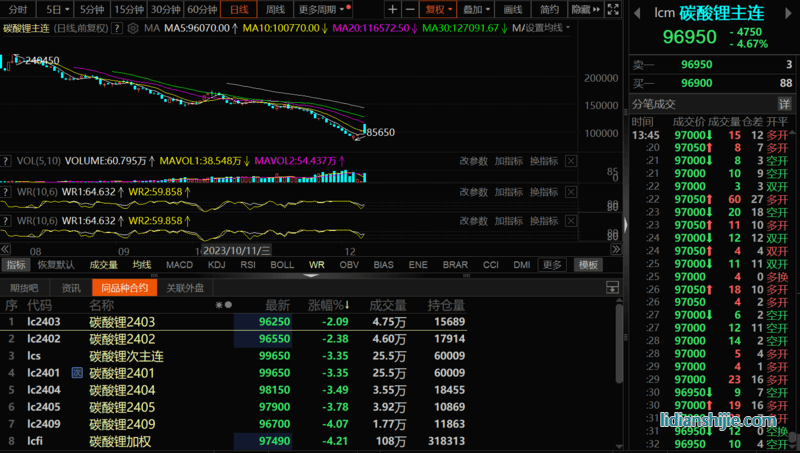800x453 pixels.
Task: Open the 更多周期 dropdown
Action: pyautogui.click(x=320, y=9)
